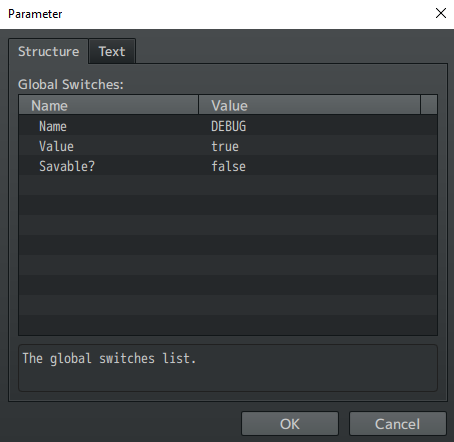This screenshot has width=454, height=442.
Task: Select the 'Savable?' row label
Action: [x=67, y=166]
